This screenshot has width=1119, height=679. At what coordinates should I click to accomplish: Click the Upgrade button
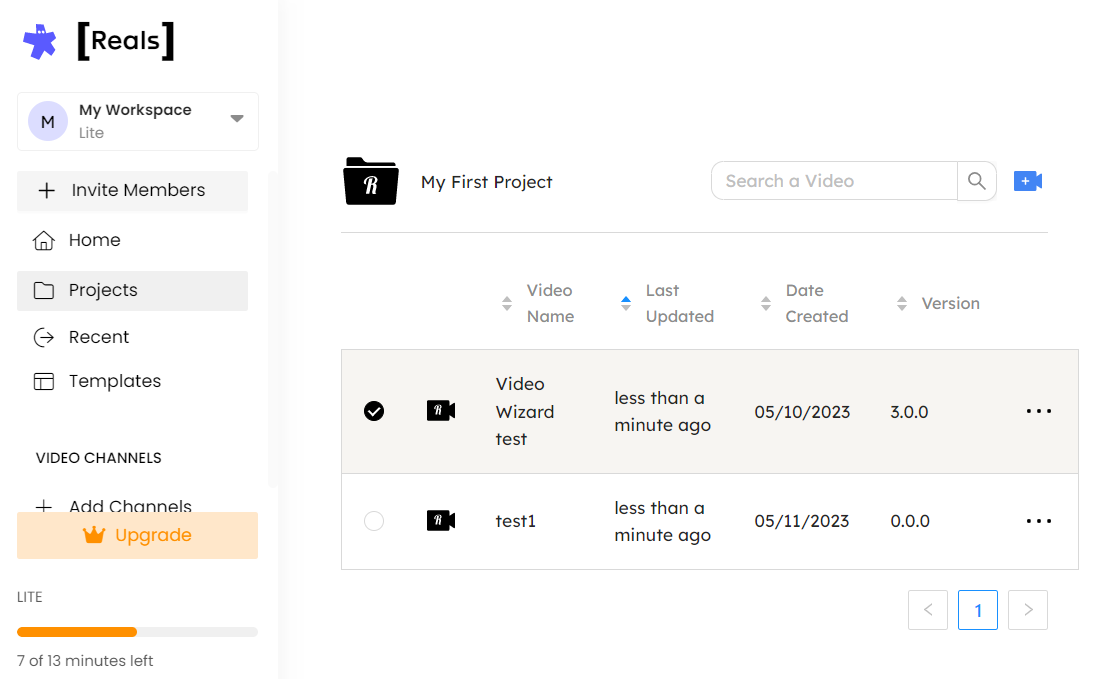click(138, 535)
